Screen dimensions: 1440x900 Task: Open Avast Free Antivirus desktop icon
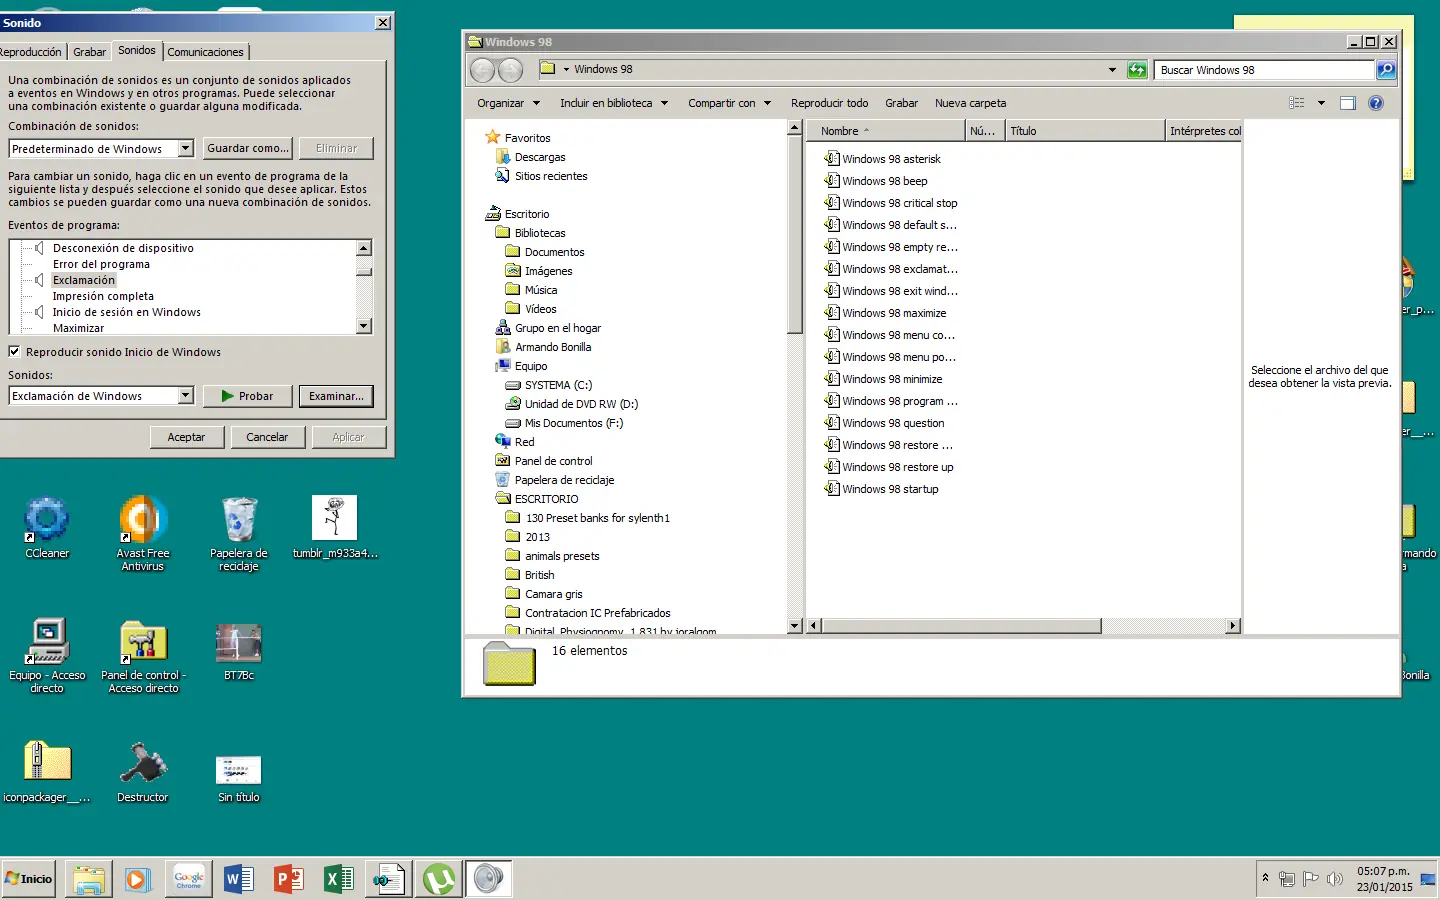pyautogui.click(x=143, y=533)
